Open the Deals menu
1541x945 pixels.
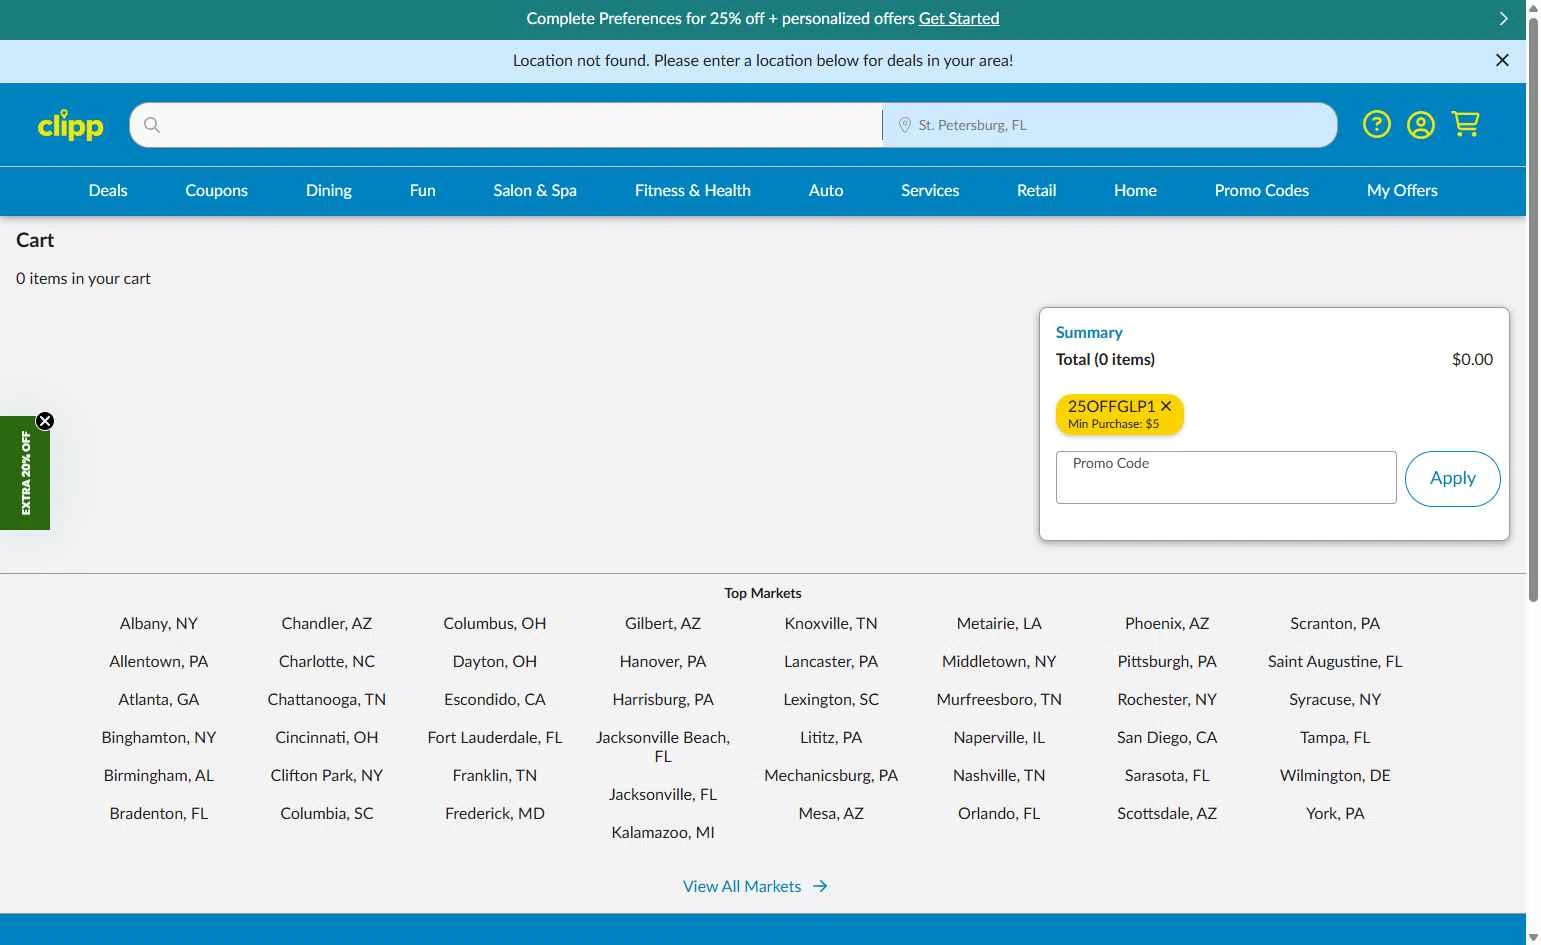click(108, 190)
